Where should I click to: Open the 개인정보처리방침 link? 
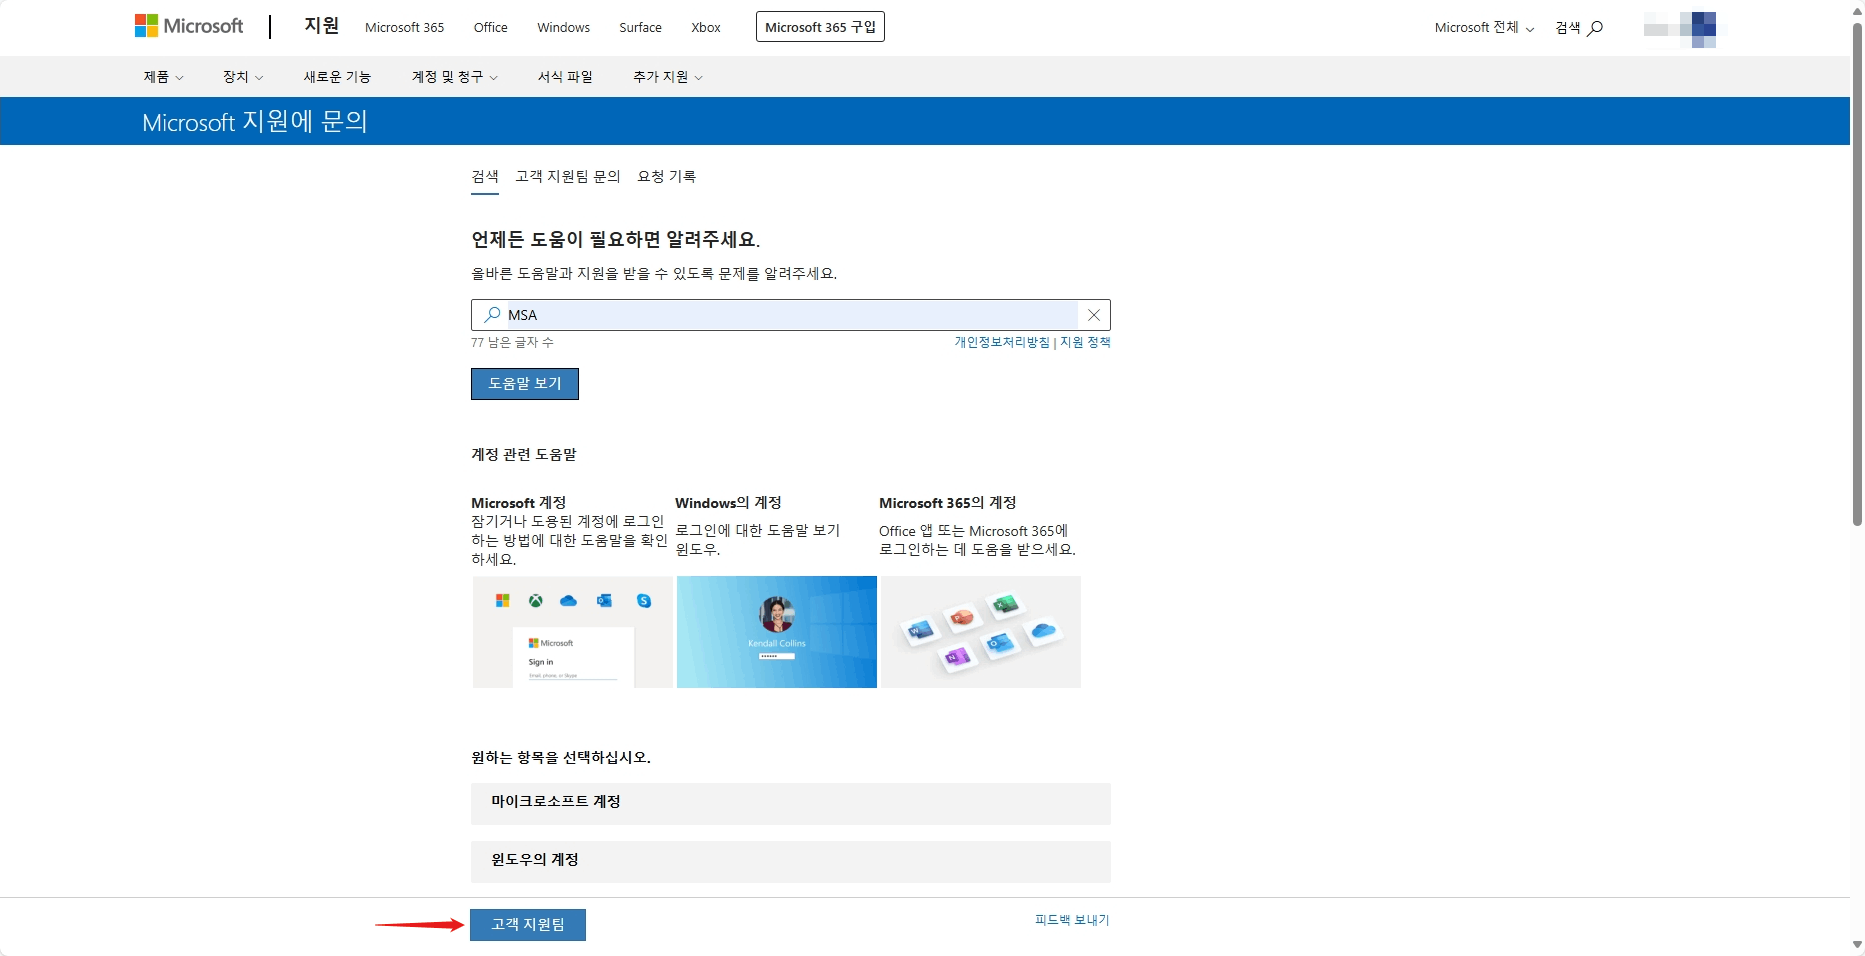pos(1002,342)
